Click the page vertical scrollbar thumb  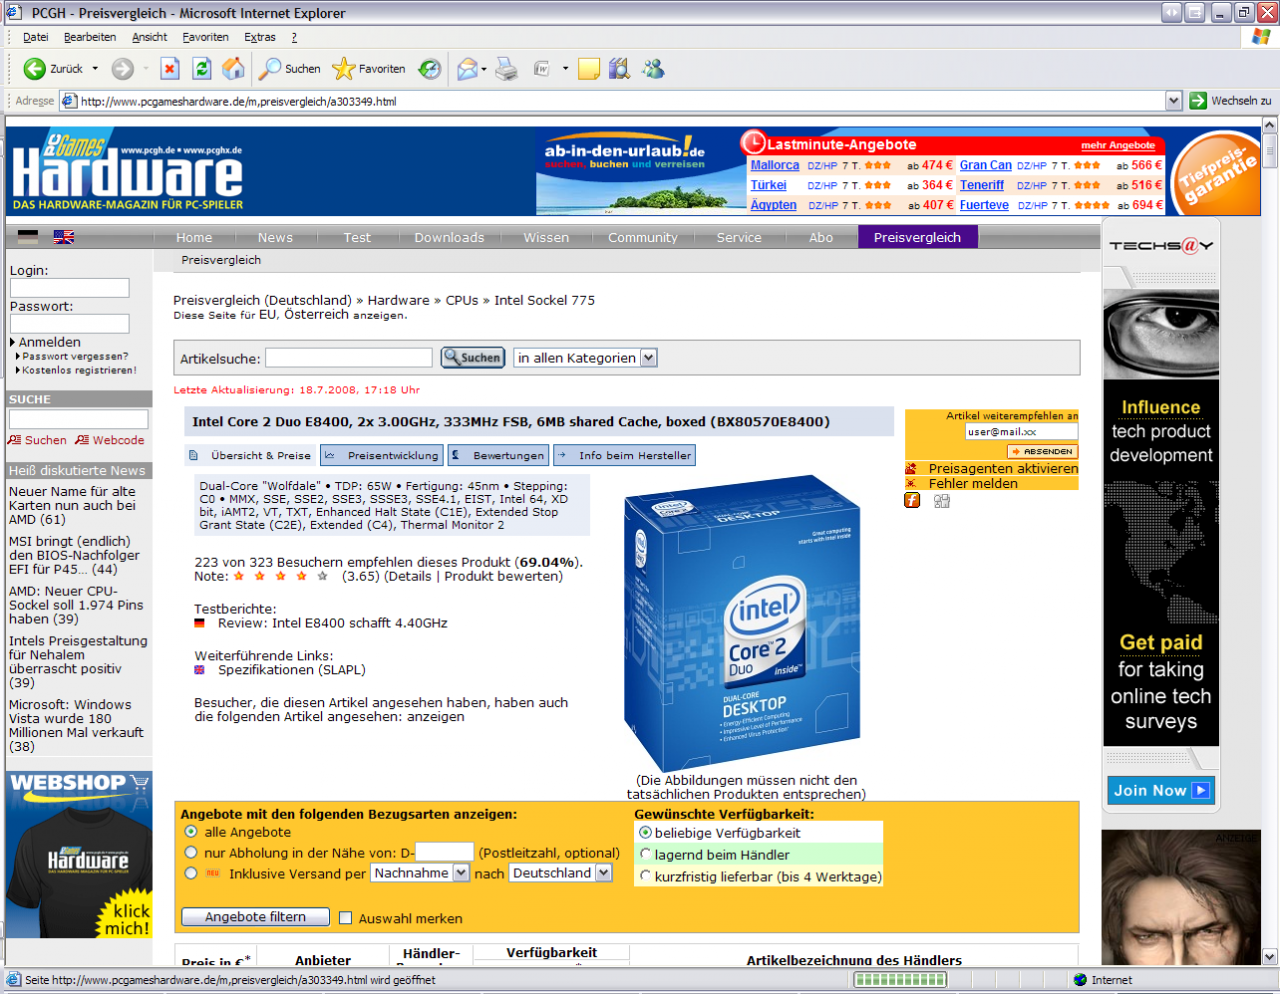click(x=1270, y=151)
